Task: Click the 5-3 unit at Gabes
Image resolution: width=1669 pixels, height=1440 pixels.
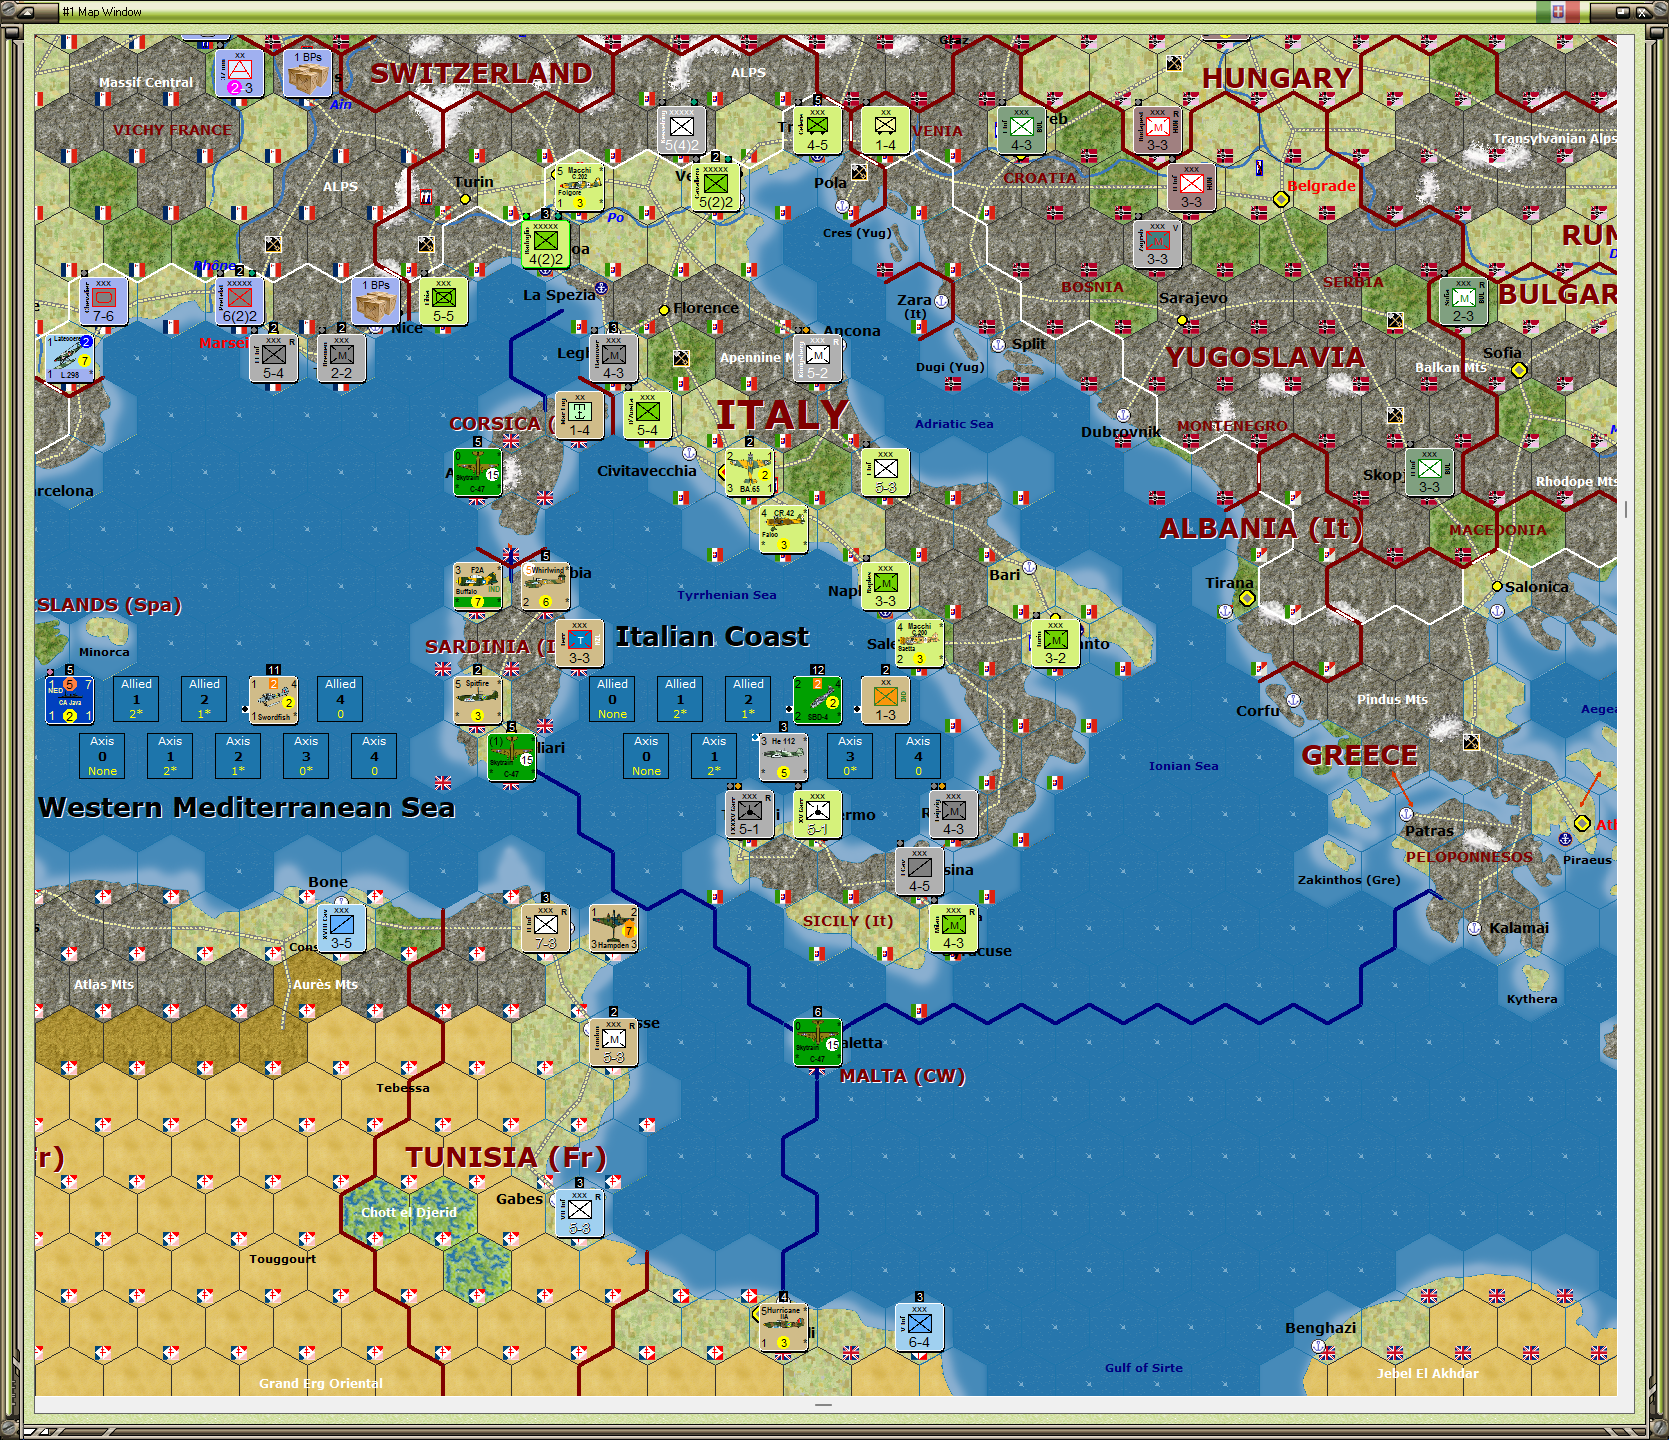Action: point(579,1213)
